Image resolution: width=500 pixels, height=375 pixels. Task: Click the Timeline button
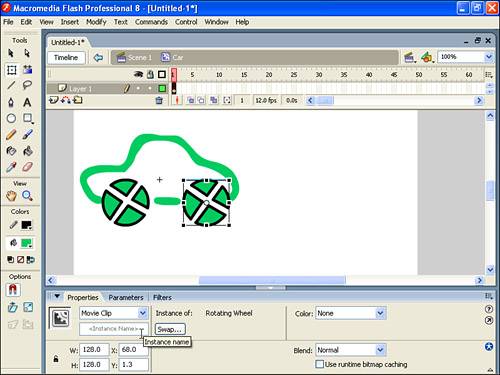click(x=66, y=57)
